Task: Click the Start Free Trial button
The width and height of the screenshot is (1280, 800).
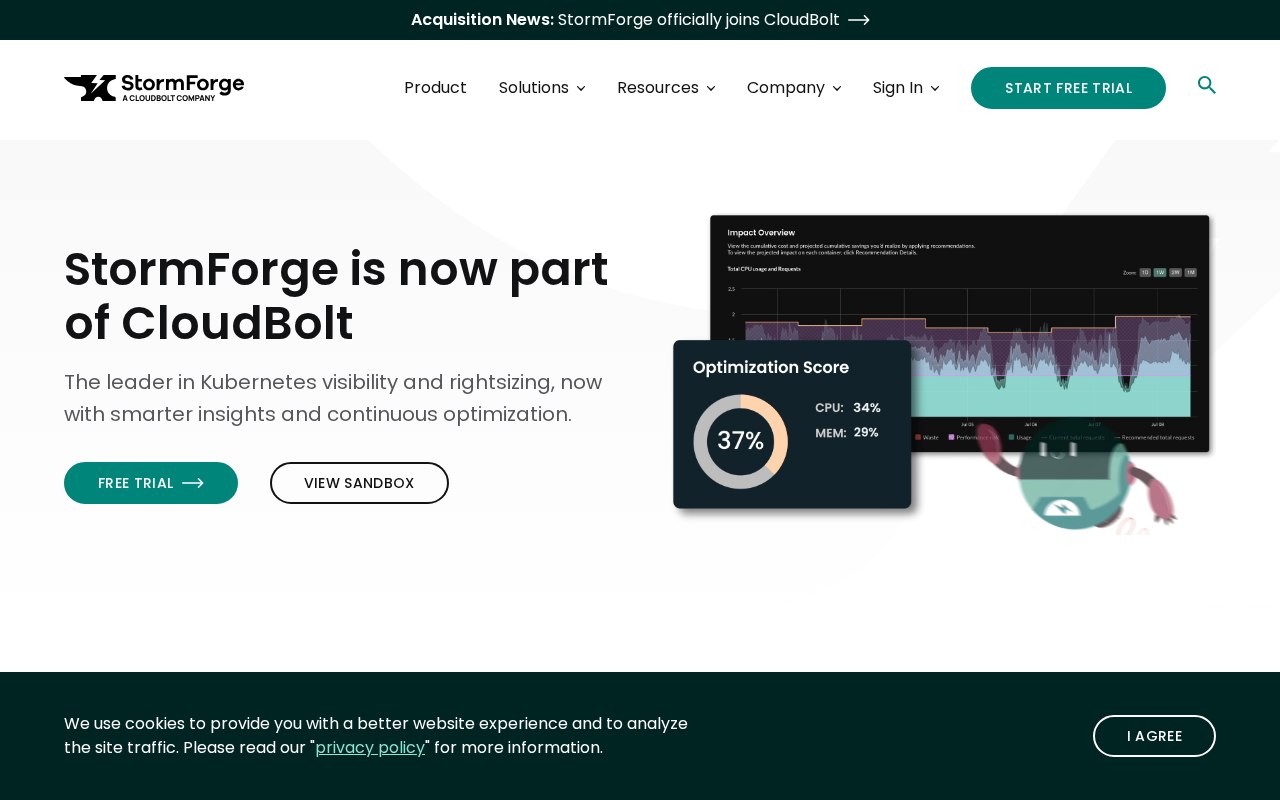Action: pyautogui.click(x=1068, y=88)
